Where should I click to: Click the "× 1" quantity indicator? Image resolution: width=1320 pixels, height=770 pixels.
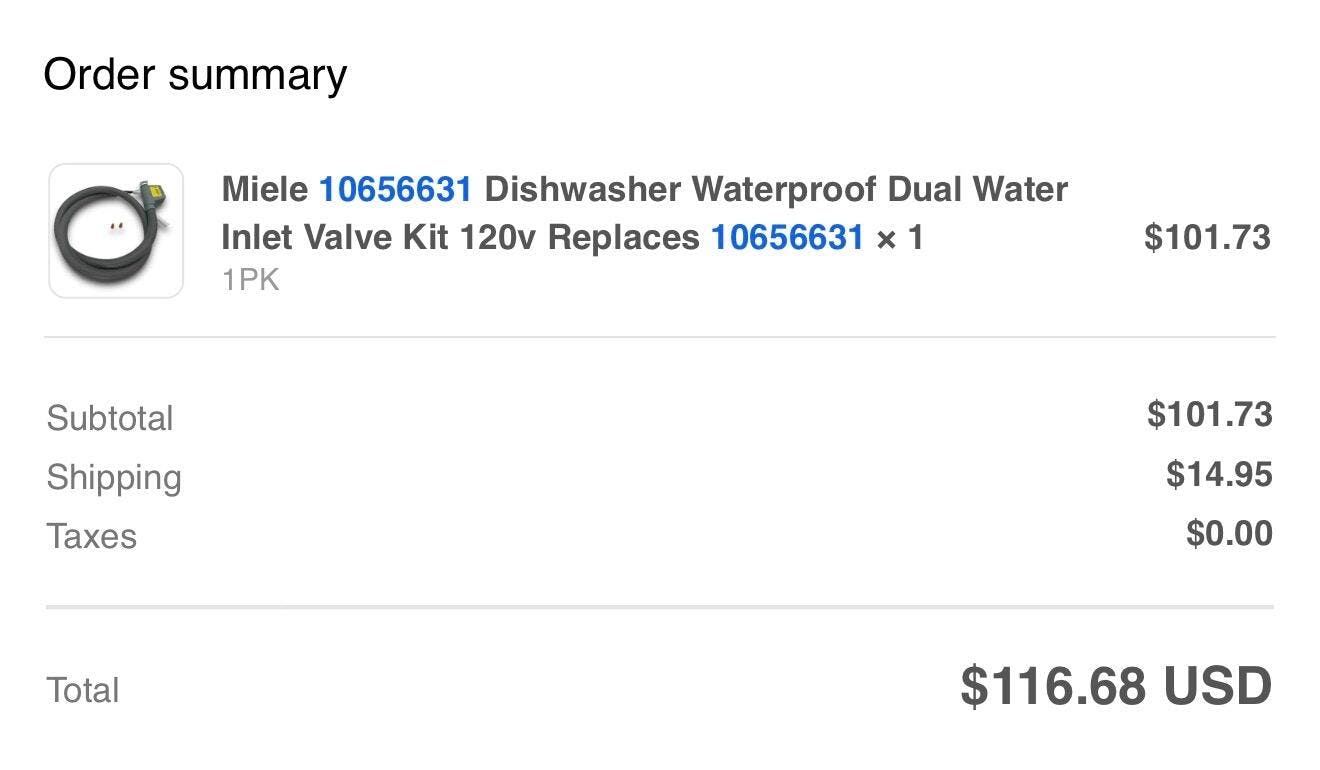tap(900, 238)
